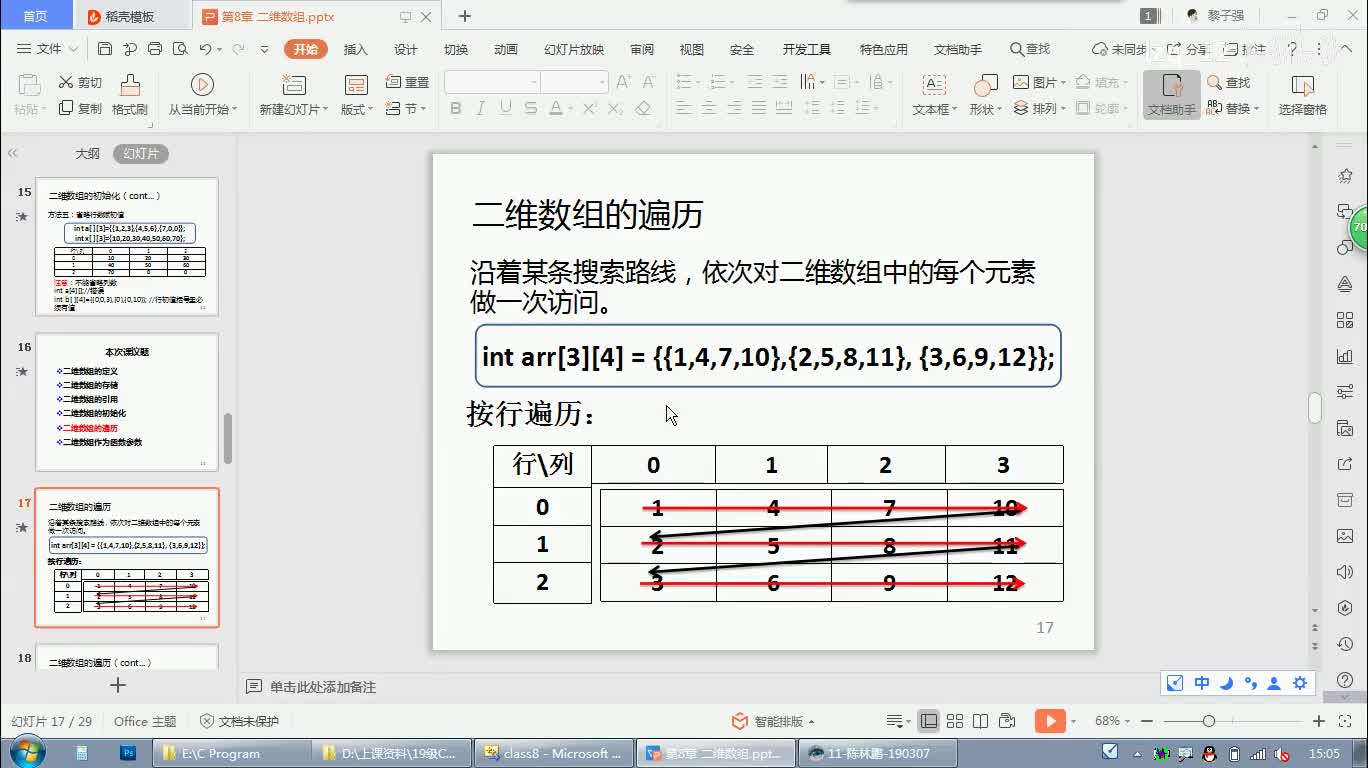Toggle normal view in status bar

coord(929,721)
